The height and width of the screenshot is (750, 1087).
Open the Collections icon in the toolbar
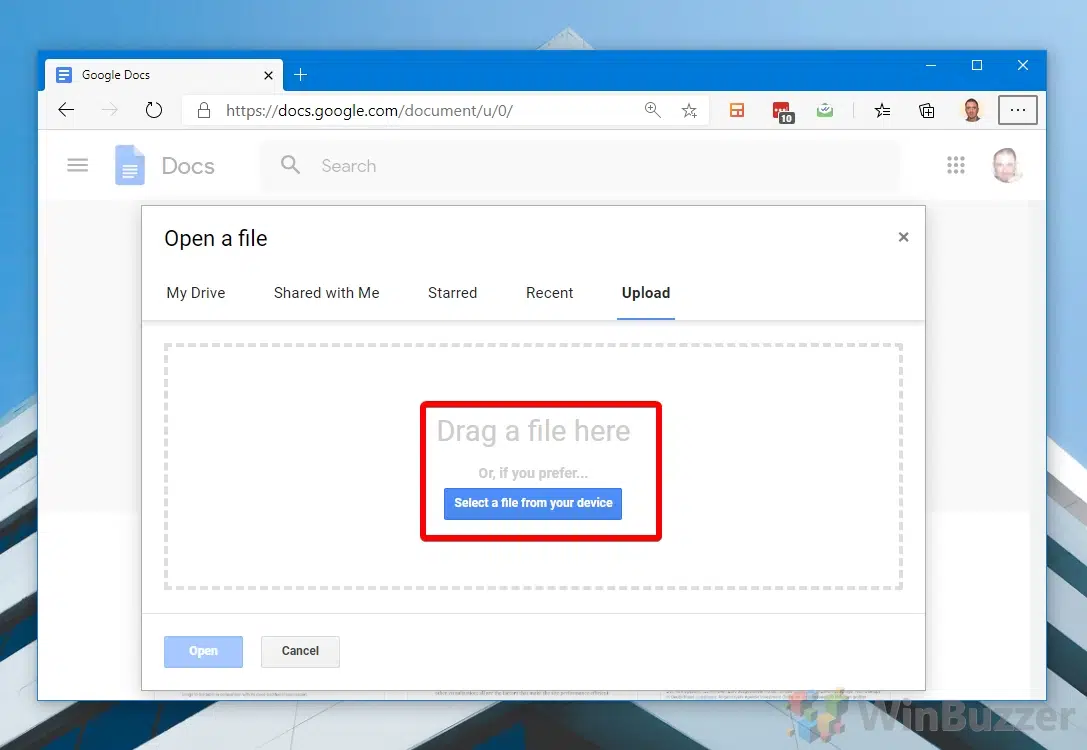click(x=927, y=110)
